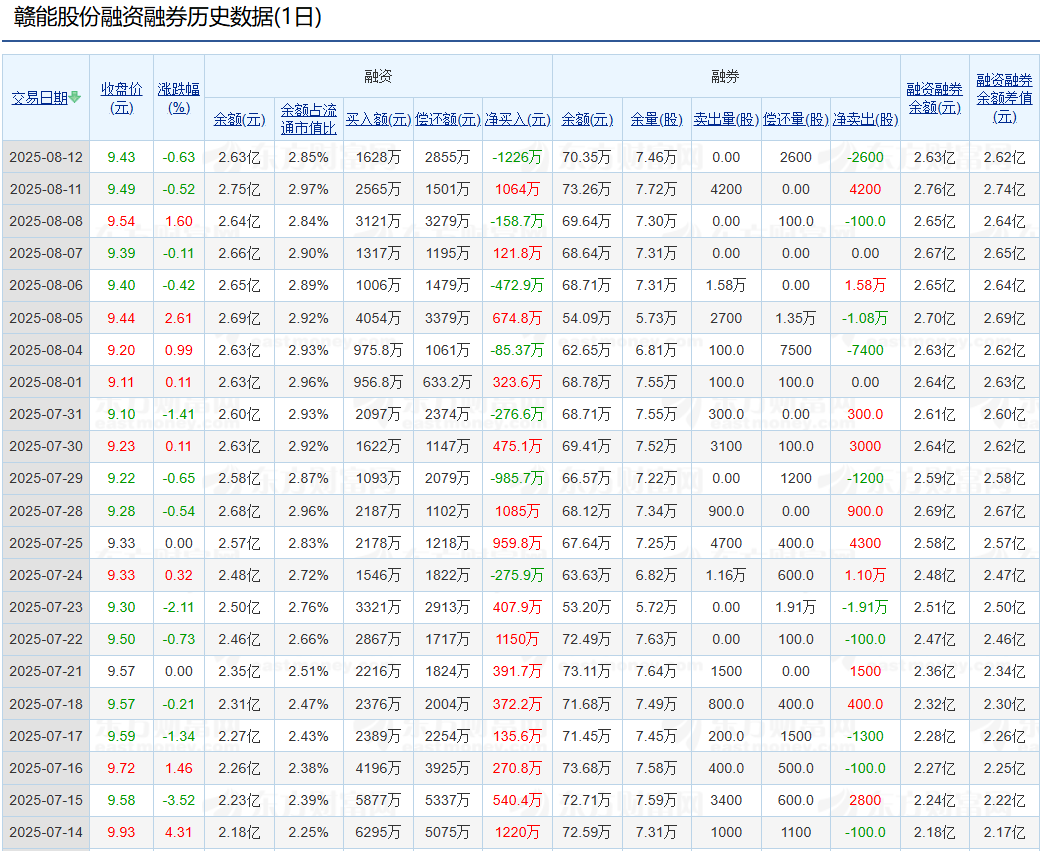The height and width of the screenshot is (851, 1040).
Task: Click sell volume 1.16万
Action: point(726,575)
